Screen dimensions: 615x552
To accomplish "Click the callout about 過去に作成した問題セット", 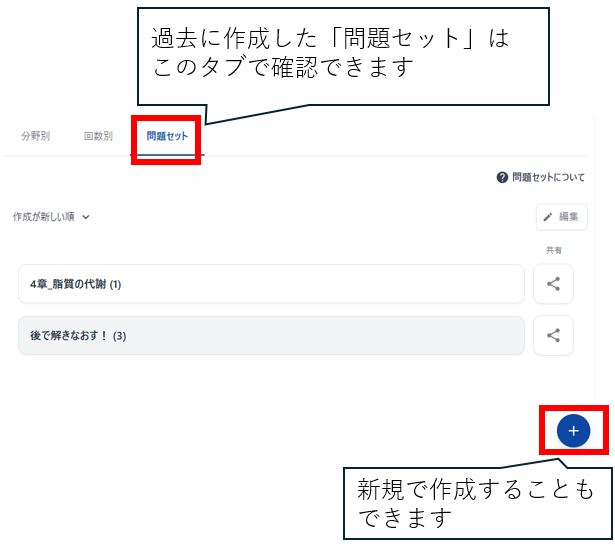I will click(x=343, y=56).
